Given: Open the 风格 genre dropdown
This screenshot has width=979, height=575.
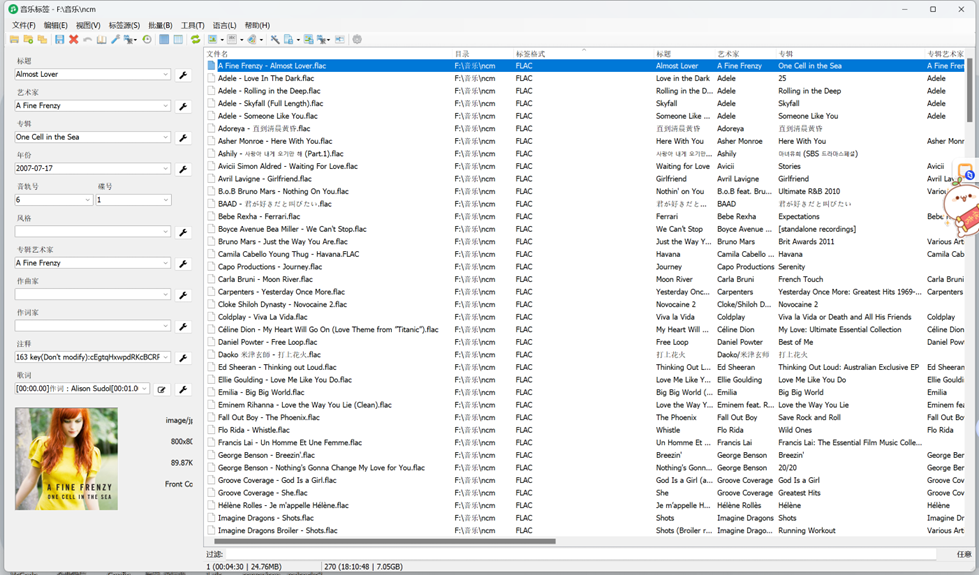Looking at the screenshot, I should click(166, 232).
